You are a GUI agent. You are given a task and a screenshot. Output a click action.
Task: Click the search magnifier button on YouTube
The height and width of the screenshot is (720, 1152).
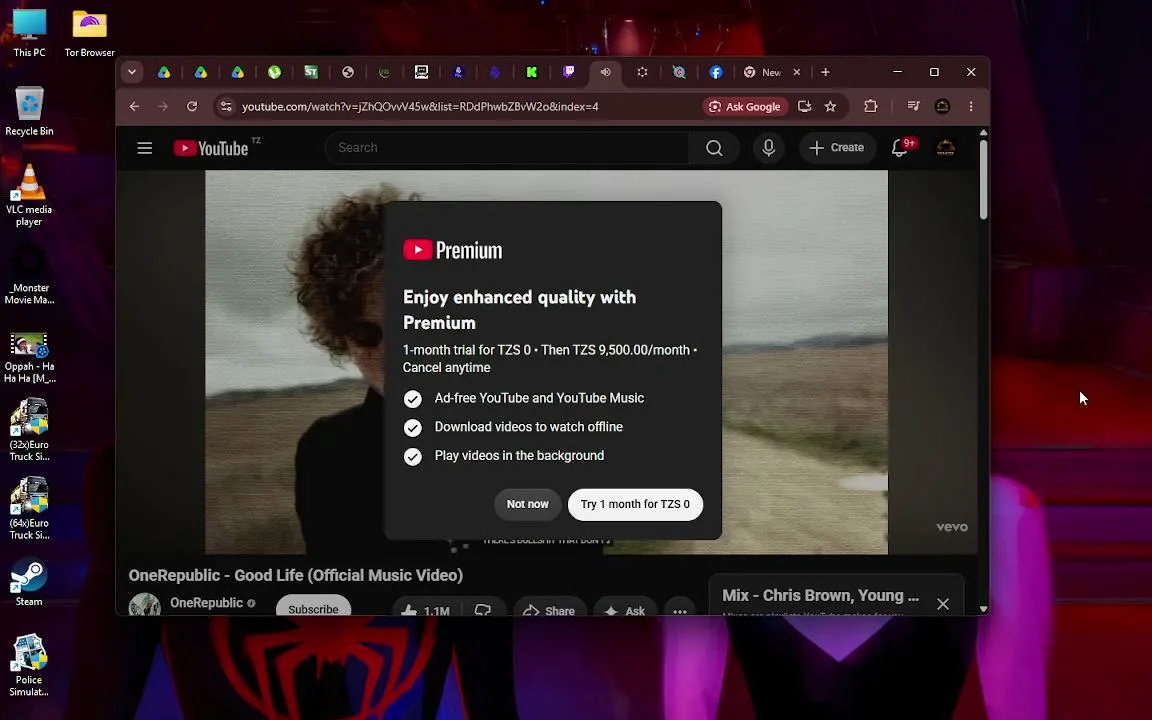click(x=714, y=148)
